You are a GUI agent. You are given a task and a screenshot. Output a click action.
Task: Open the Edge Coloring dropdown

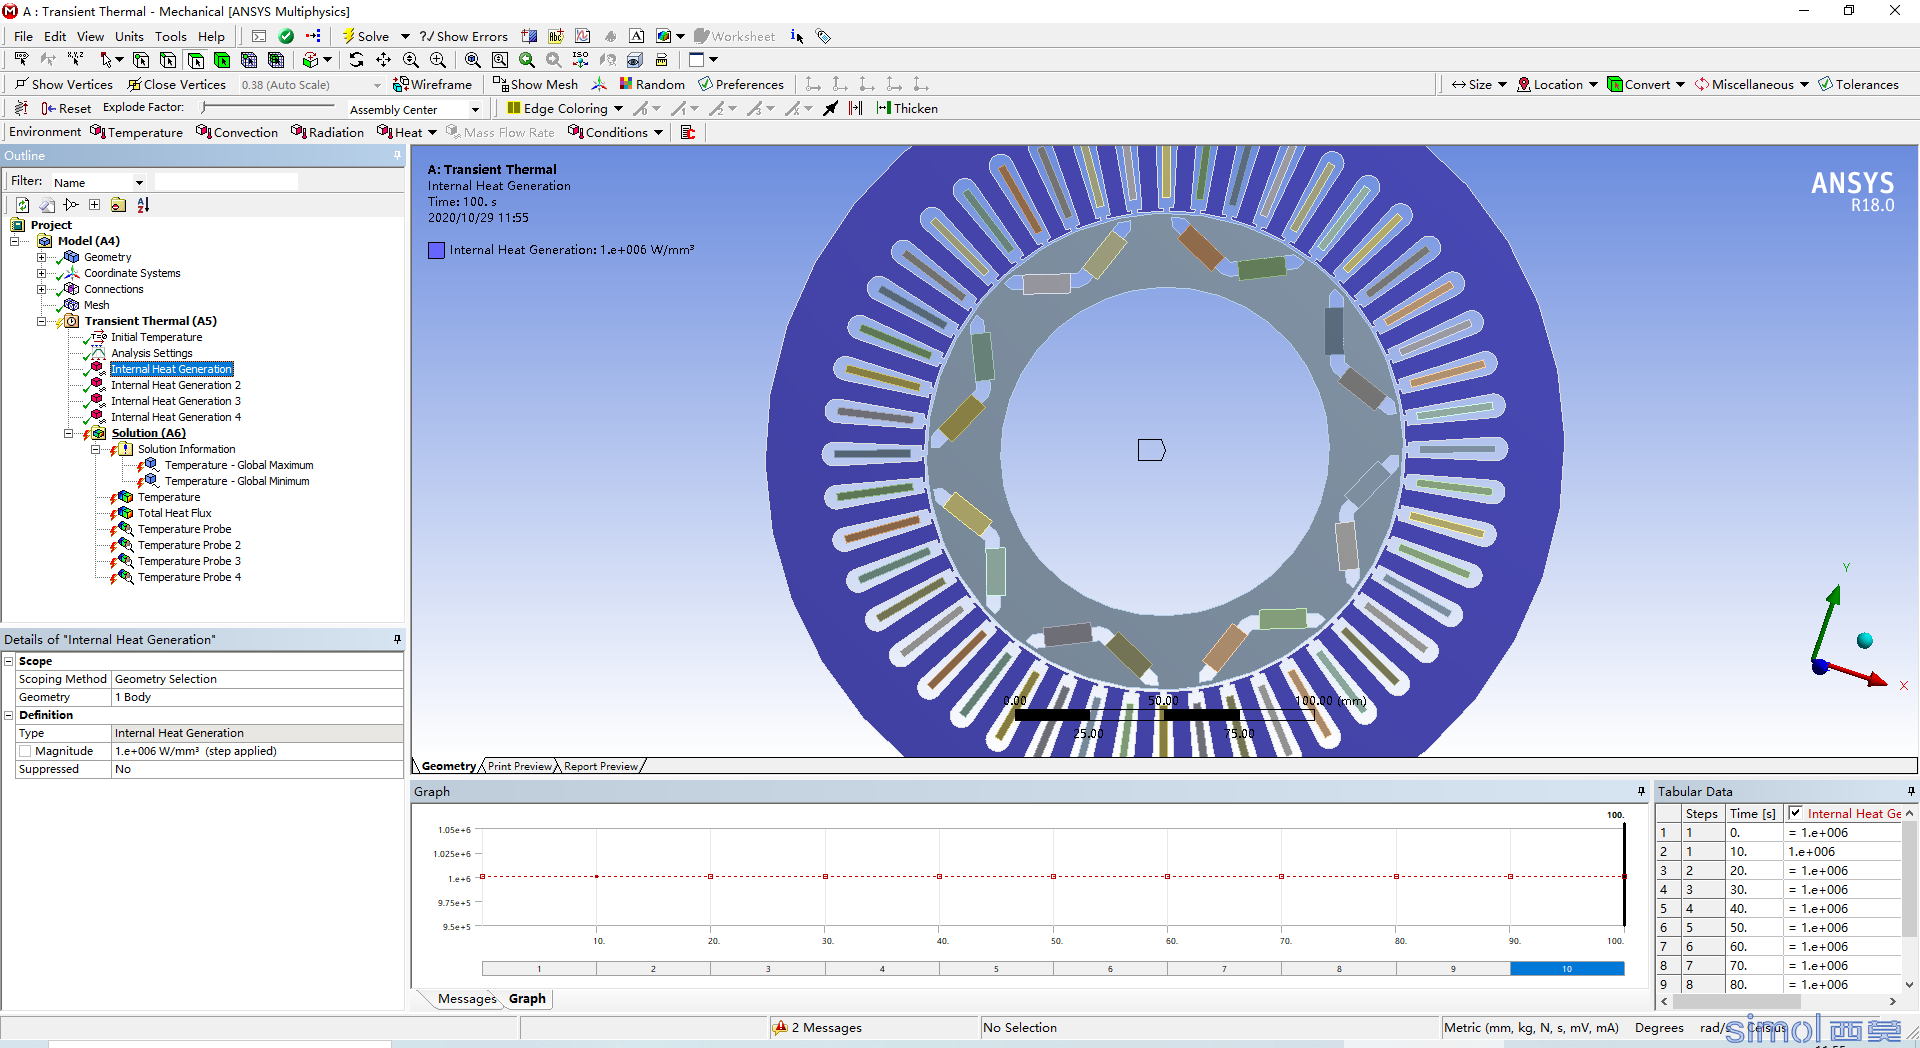618,108
